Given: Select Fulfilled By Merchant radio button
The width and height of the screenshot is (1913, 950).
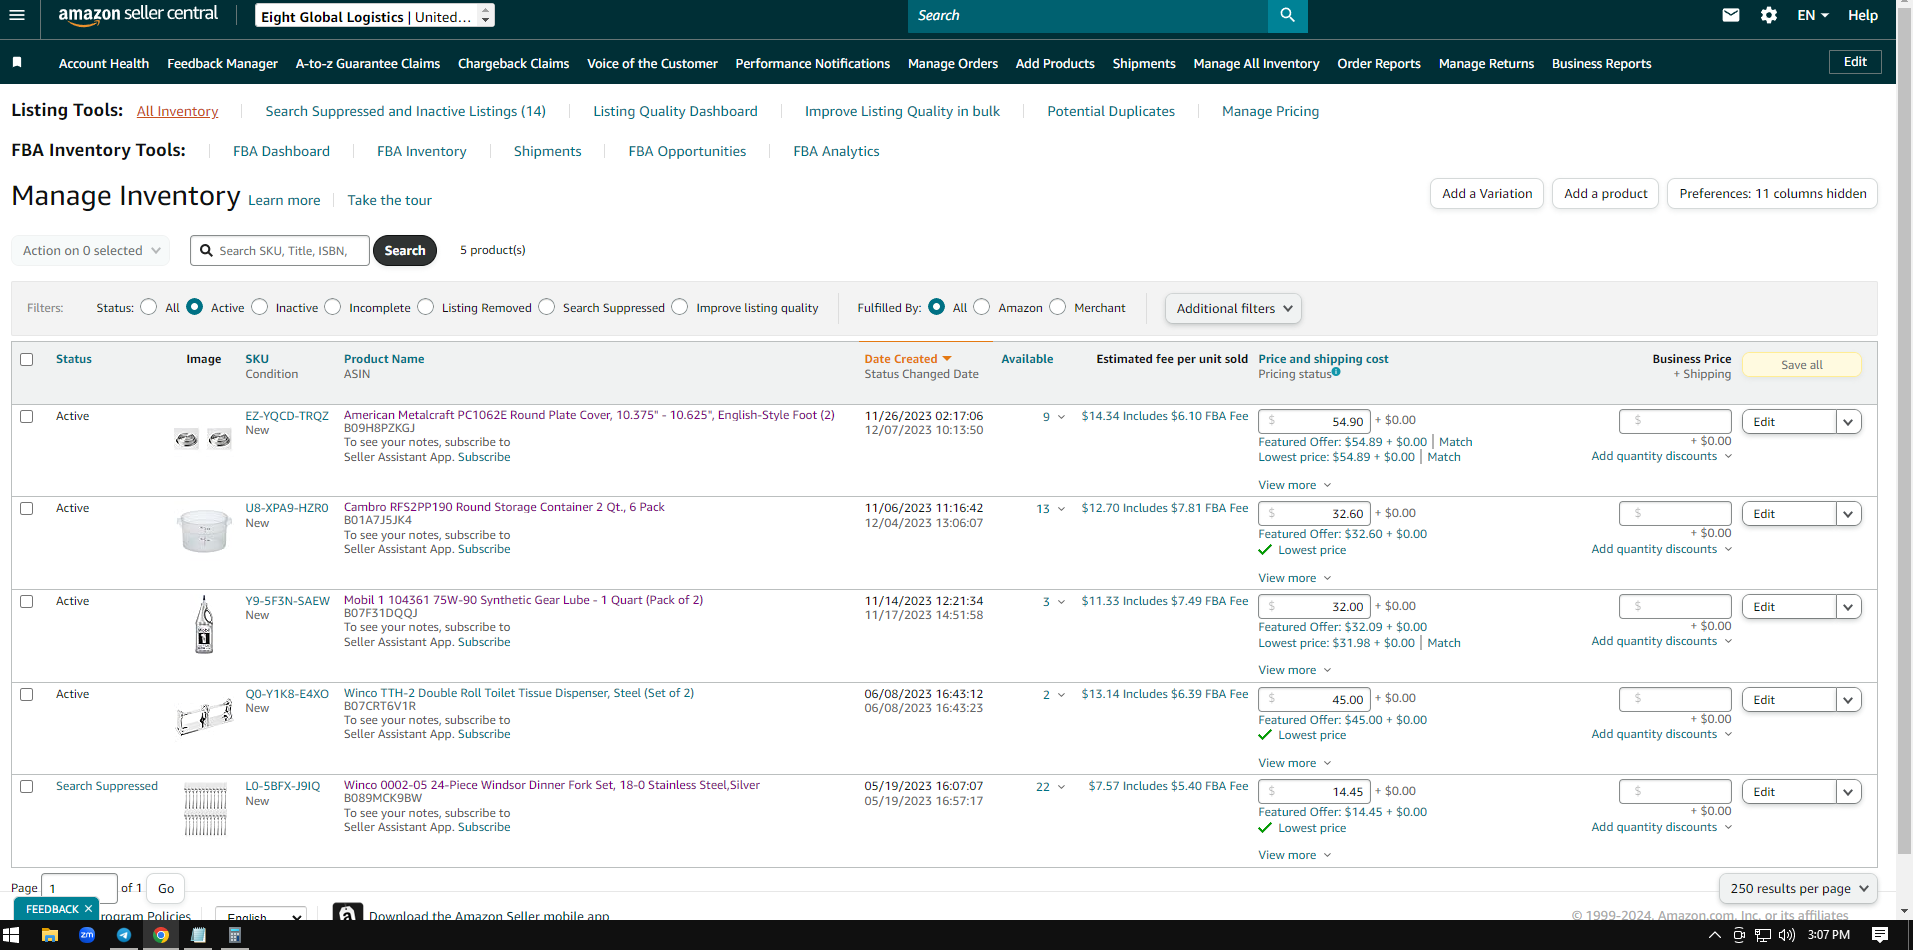Looking at the screenshot, I should pos(1058,307).
